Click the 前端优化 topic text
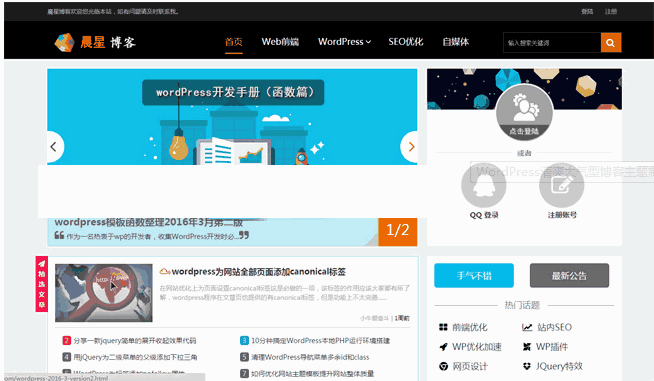The width and height of the screenshot is (654, 381). click(470, 327)
